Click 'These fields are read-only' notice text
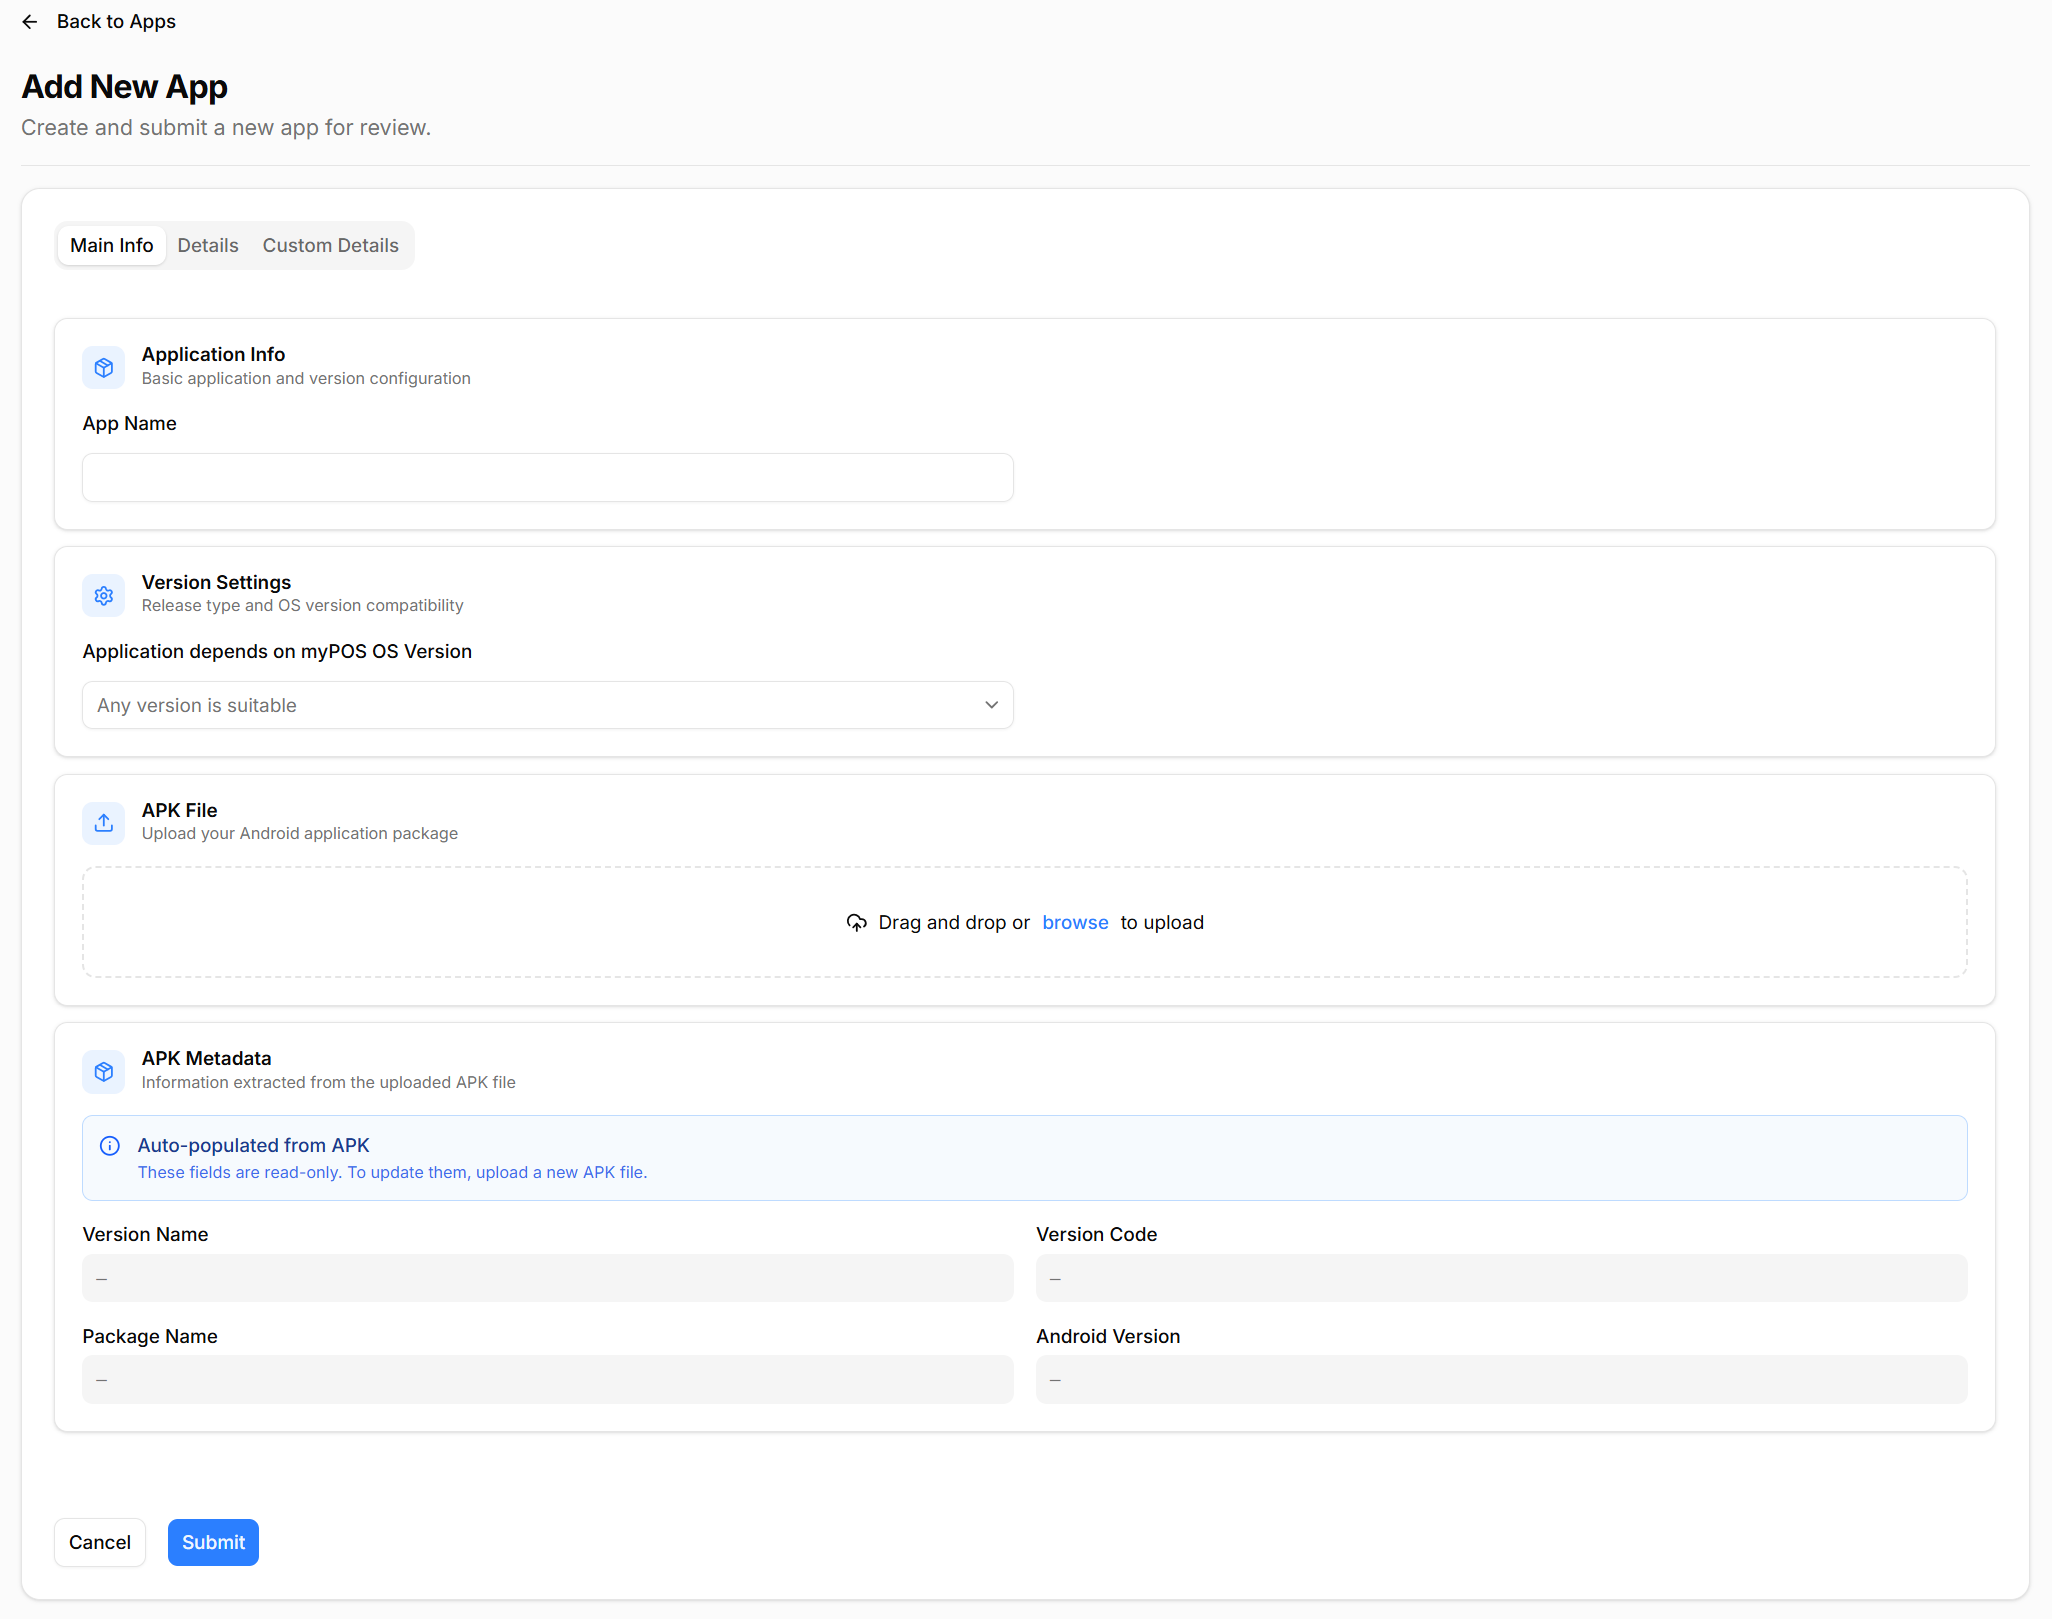 tap(393, 1172)
